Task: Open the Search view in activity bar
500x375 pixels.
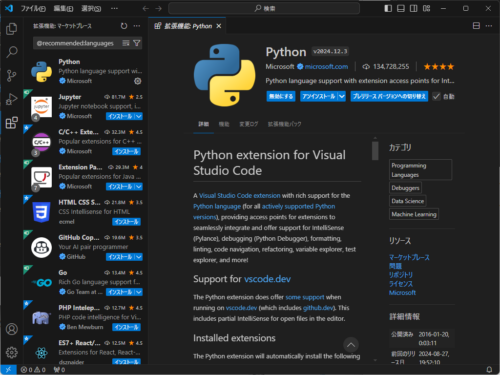Action: click(x=12, y=52)
